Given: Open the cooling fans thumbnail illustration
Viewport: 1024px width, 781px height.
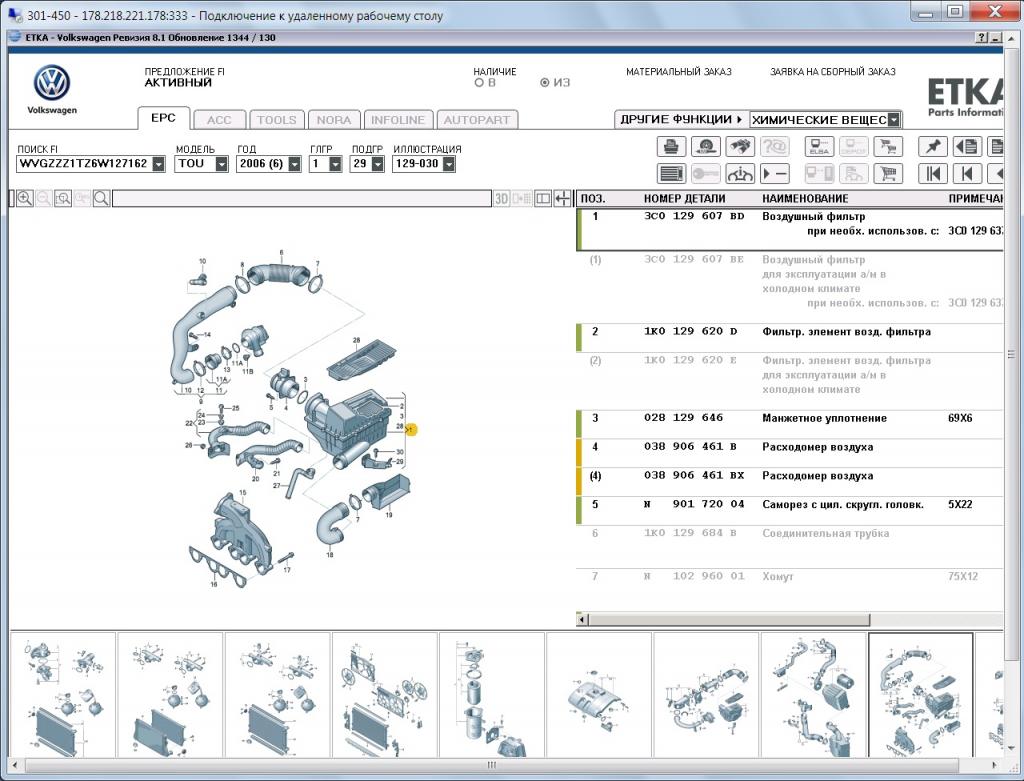Looking at the screenshot, I should [x=385, y=695].
